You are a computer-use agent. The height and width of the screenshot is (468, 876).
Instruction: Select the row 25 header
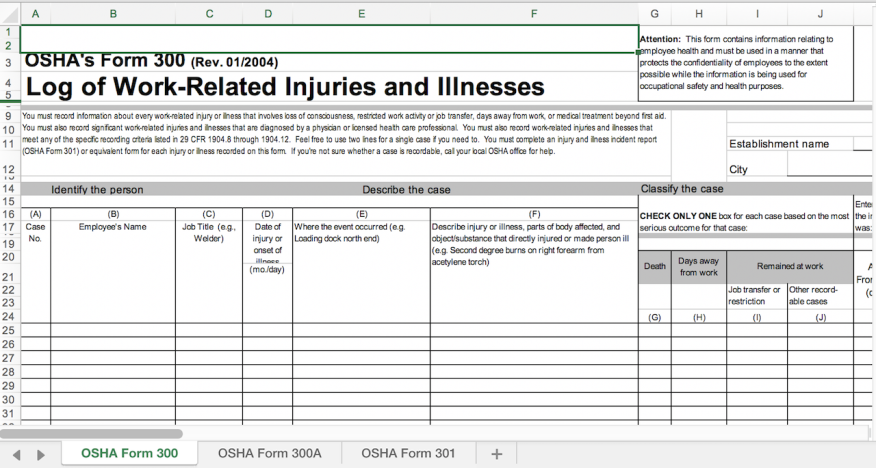click(9, 330)
